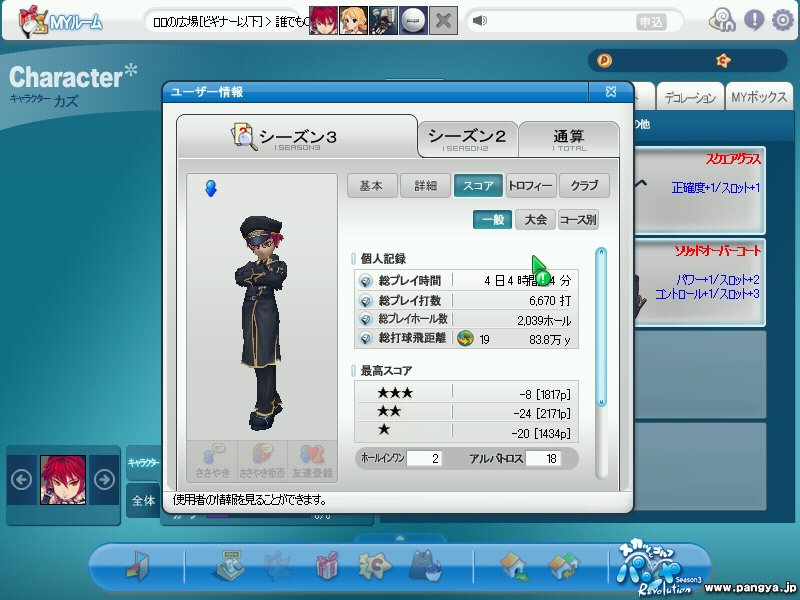Select the 大会 tournament score filter
Screen dimensions: 800x600
tap(535, 220)
